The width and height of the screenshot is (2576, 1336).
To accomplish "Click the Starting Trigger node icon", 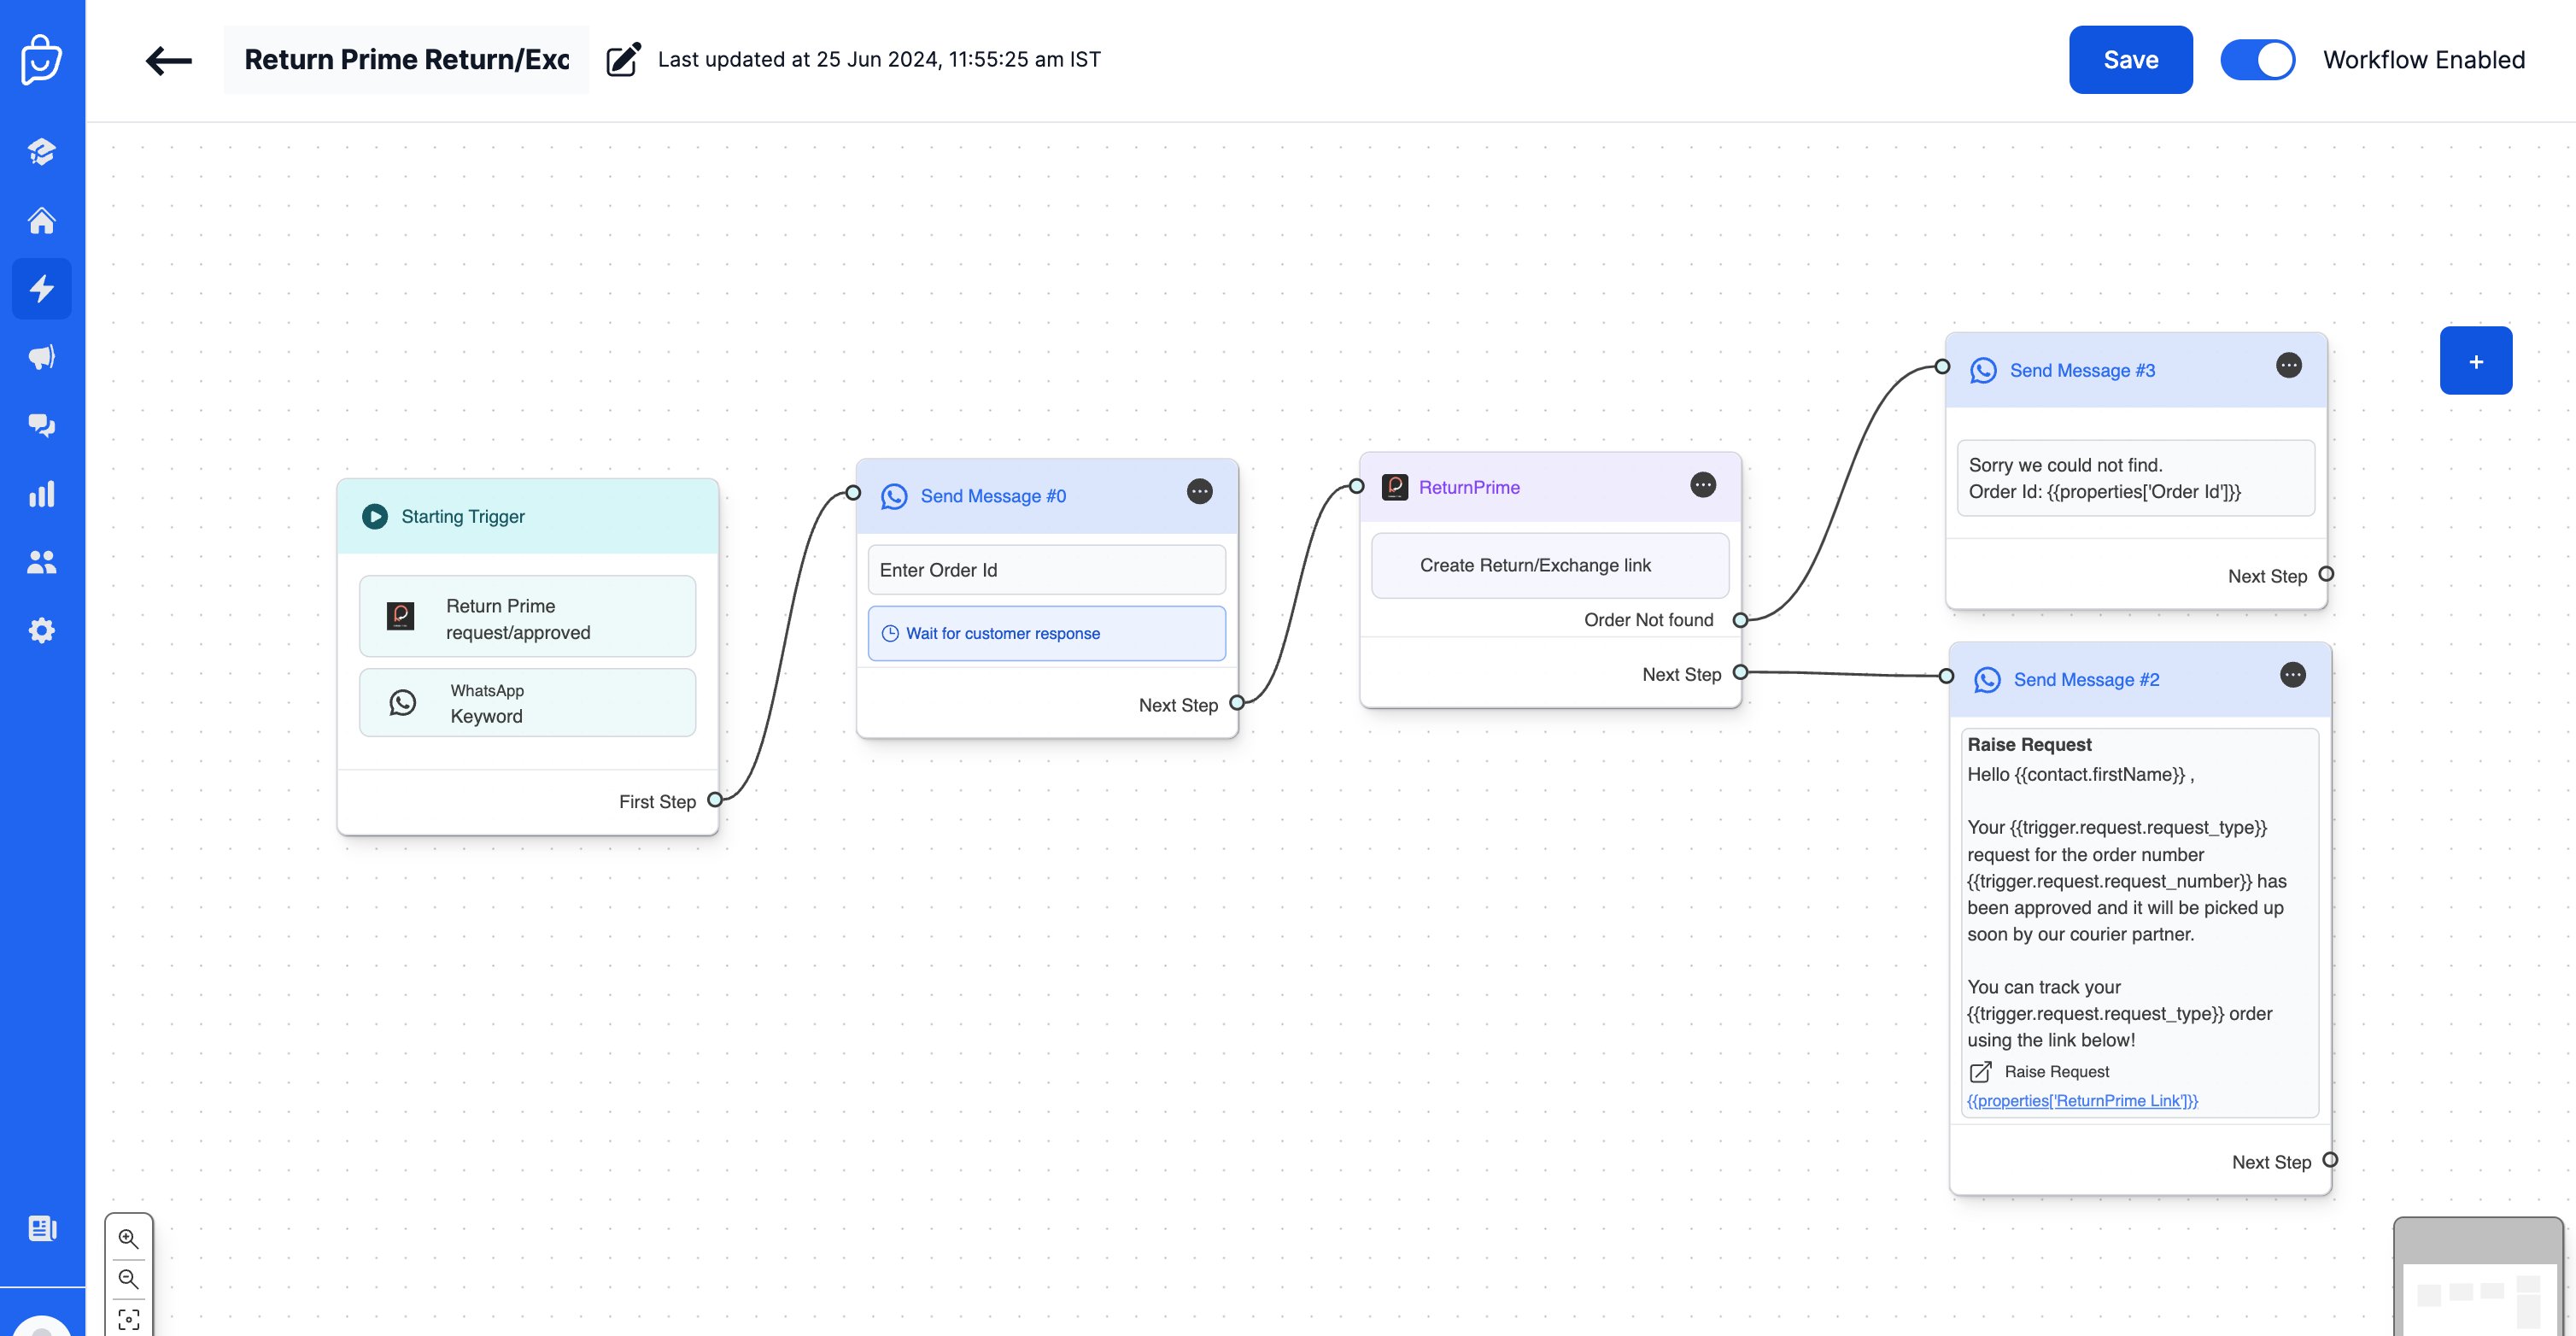I will coord(373,514).
